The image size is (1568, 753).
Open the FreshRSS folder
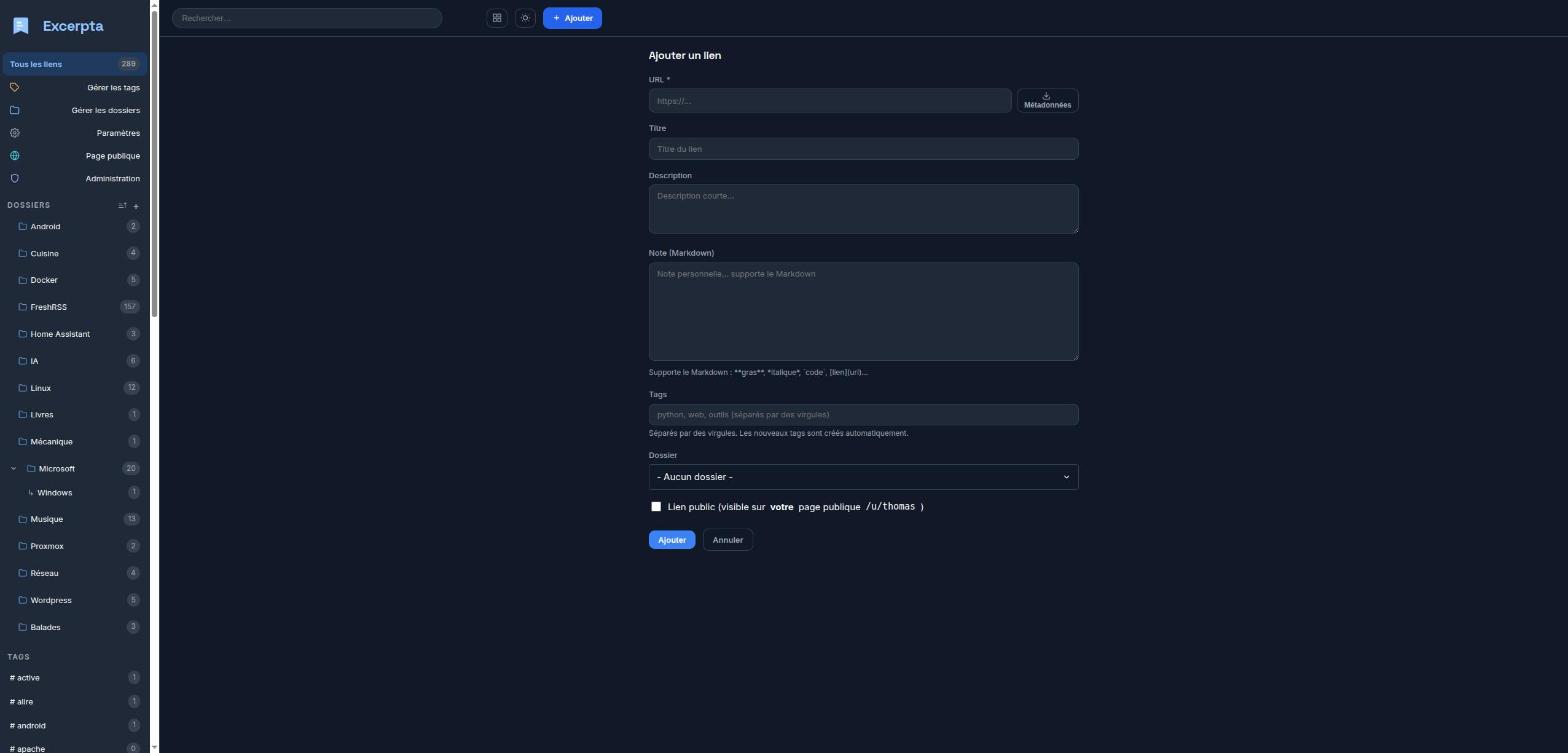point(74,307)
